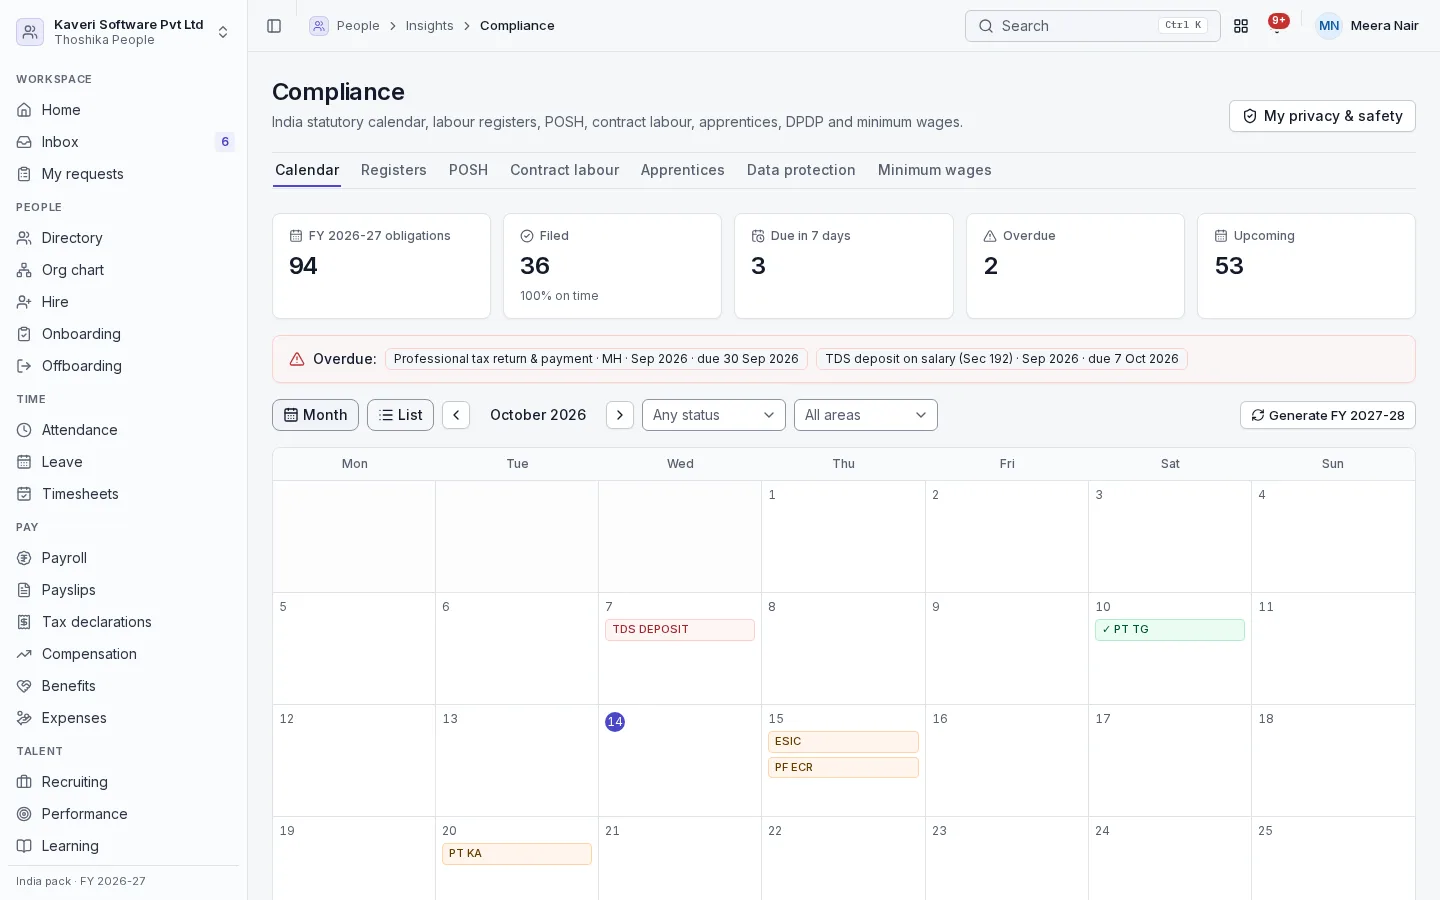Image resolution: width=1440 pixels, height=900 pixels.
Task: Open the Any status filter dropdown
Action: click(x=713, y=415)
